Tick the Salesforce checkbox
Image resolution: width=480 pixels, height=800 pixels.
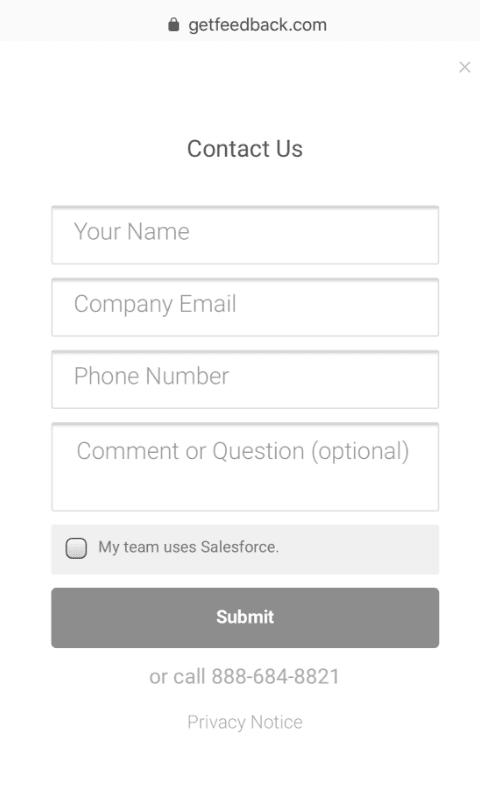(x=76, y=548)
